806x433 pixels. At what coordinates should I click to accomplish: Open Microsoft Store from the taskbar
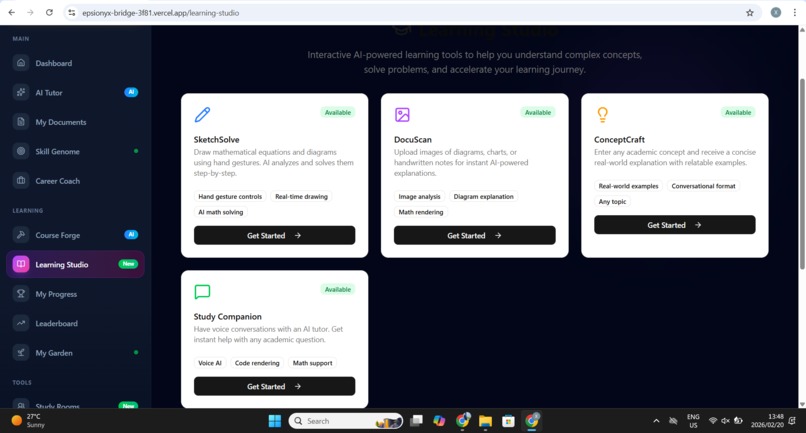click(508, 421)
